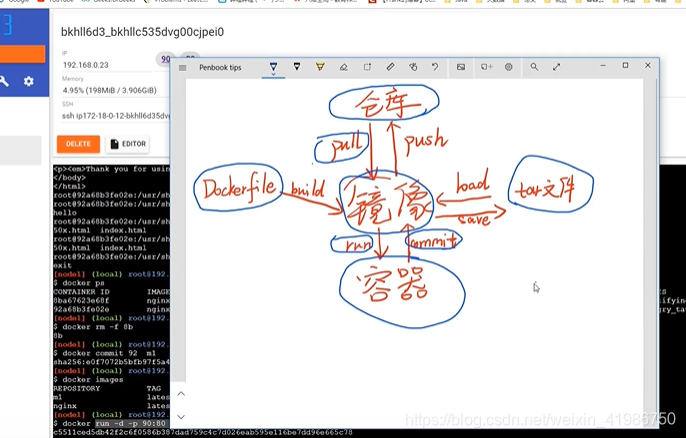Click the instance name heading
This screenshot has height=438, width=686.
(142, 32)
